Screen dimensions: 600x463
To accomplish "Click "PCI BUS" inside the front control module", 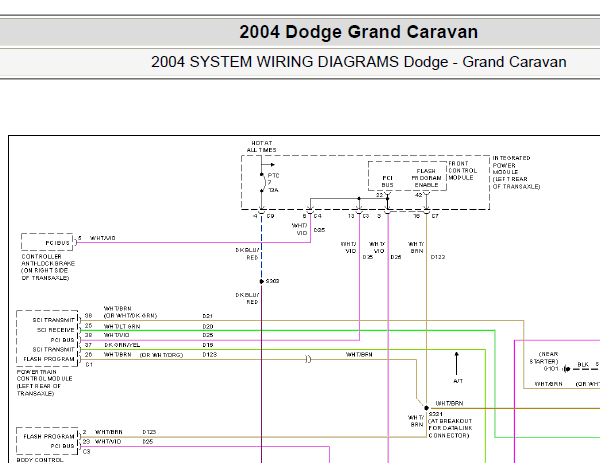I will [387, 181].
